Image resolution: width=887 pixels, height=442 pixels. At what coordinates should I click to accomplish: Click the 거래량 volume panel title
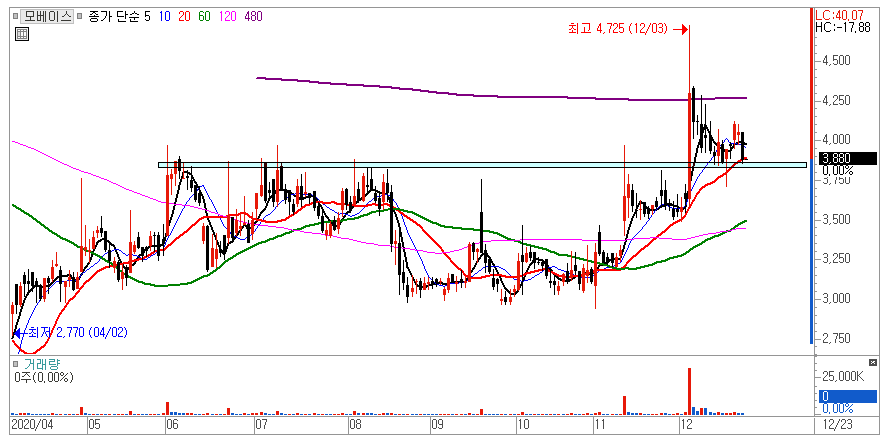coord(42,364)
